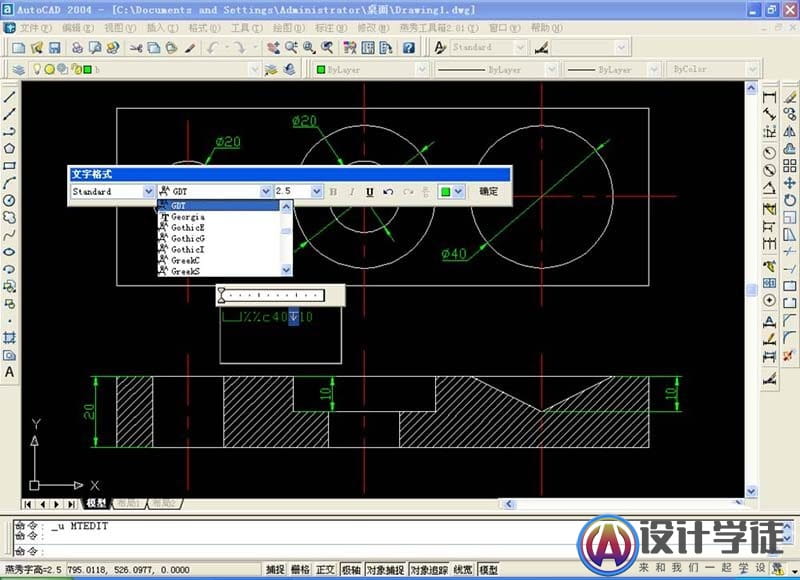The width and height of the screenshot is (800, 580).
Task: Open the 2.5 text height dropdown
Action: click(x=316, y=191)
